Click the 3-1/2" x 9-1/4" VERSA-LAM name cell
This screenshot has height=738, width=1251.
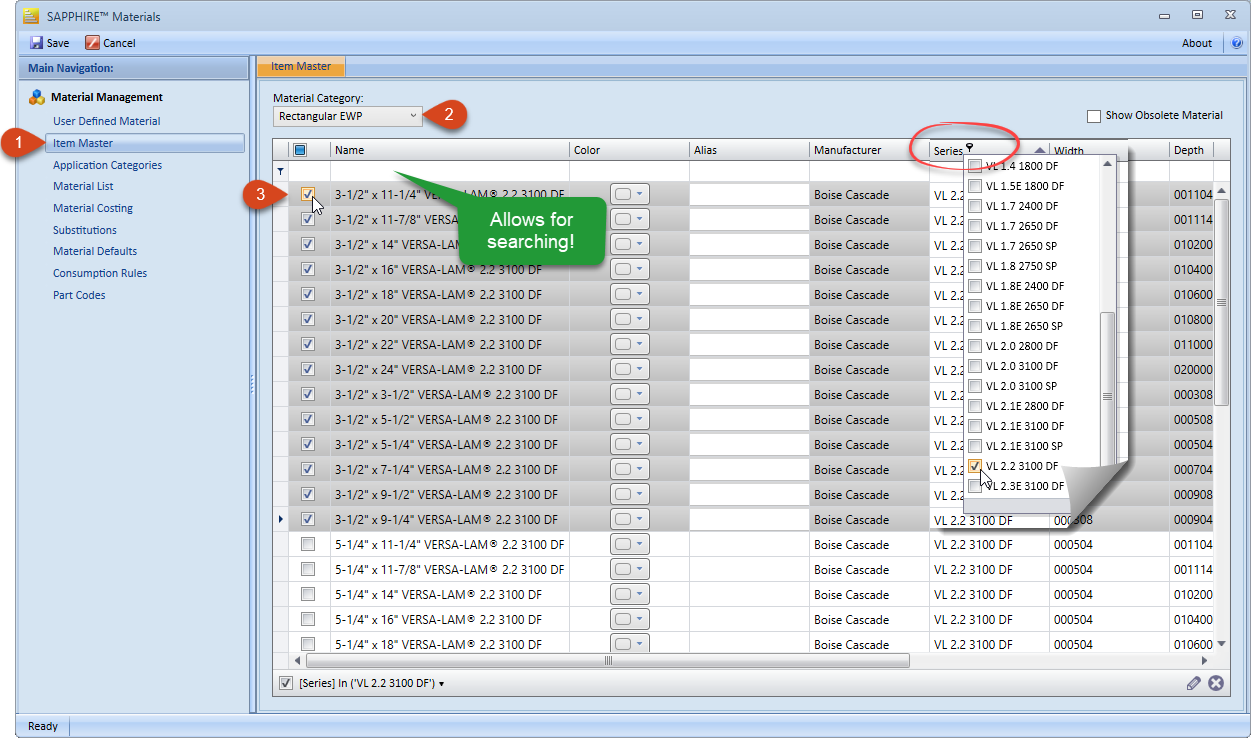pos(450,520)
